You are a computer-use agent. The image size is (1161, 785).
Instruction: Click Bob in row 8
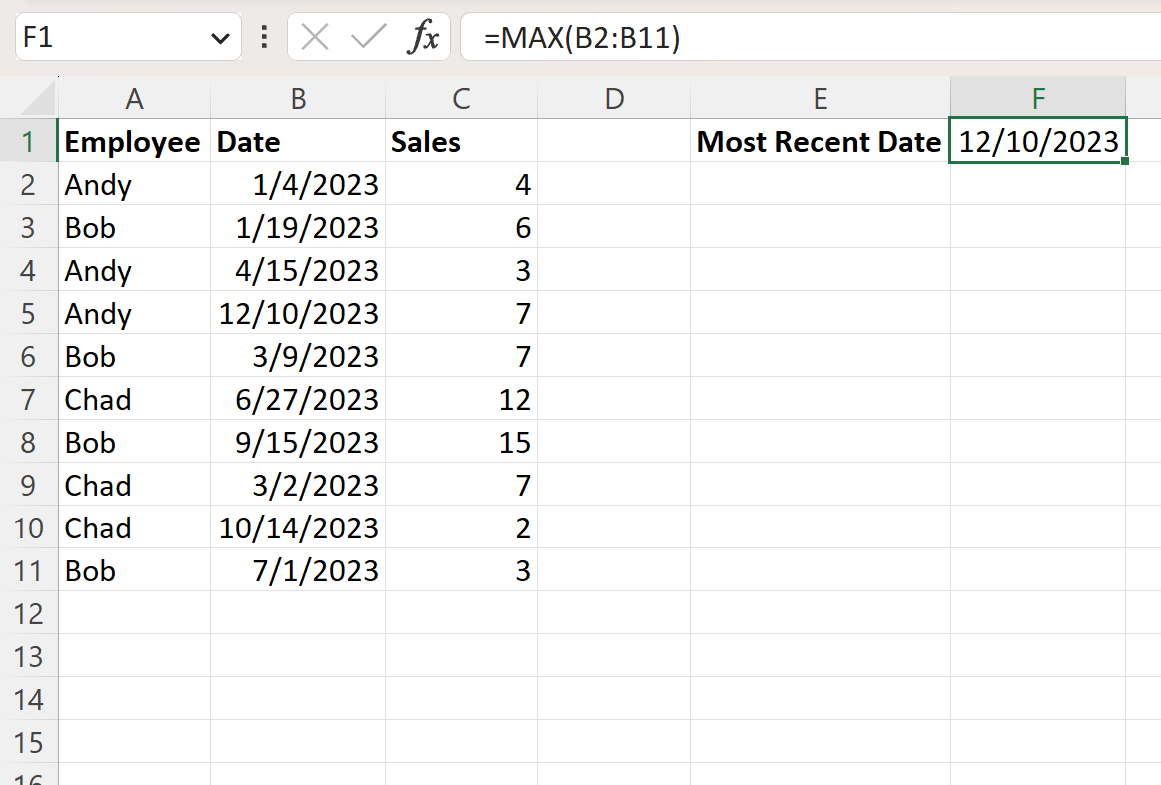click(134, 441)
